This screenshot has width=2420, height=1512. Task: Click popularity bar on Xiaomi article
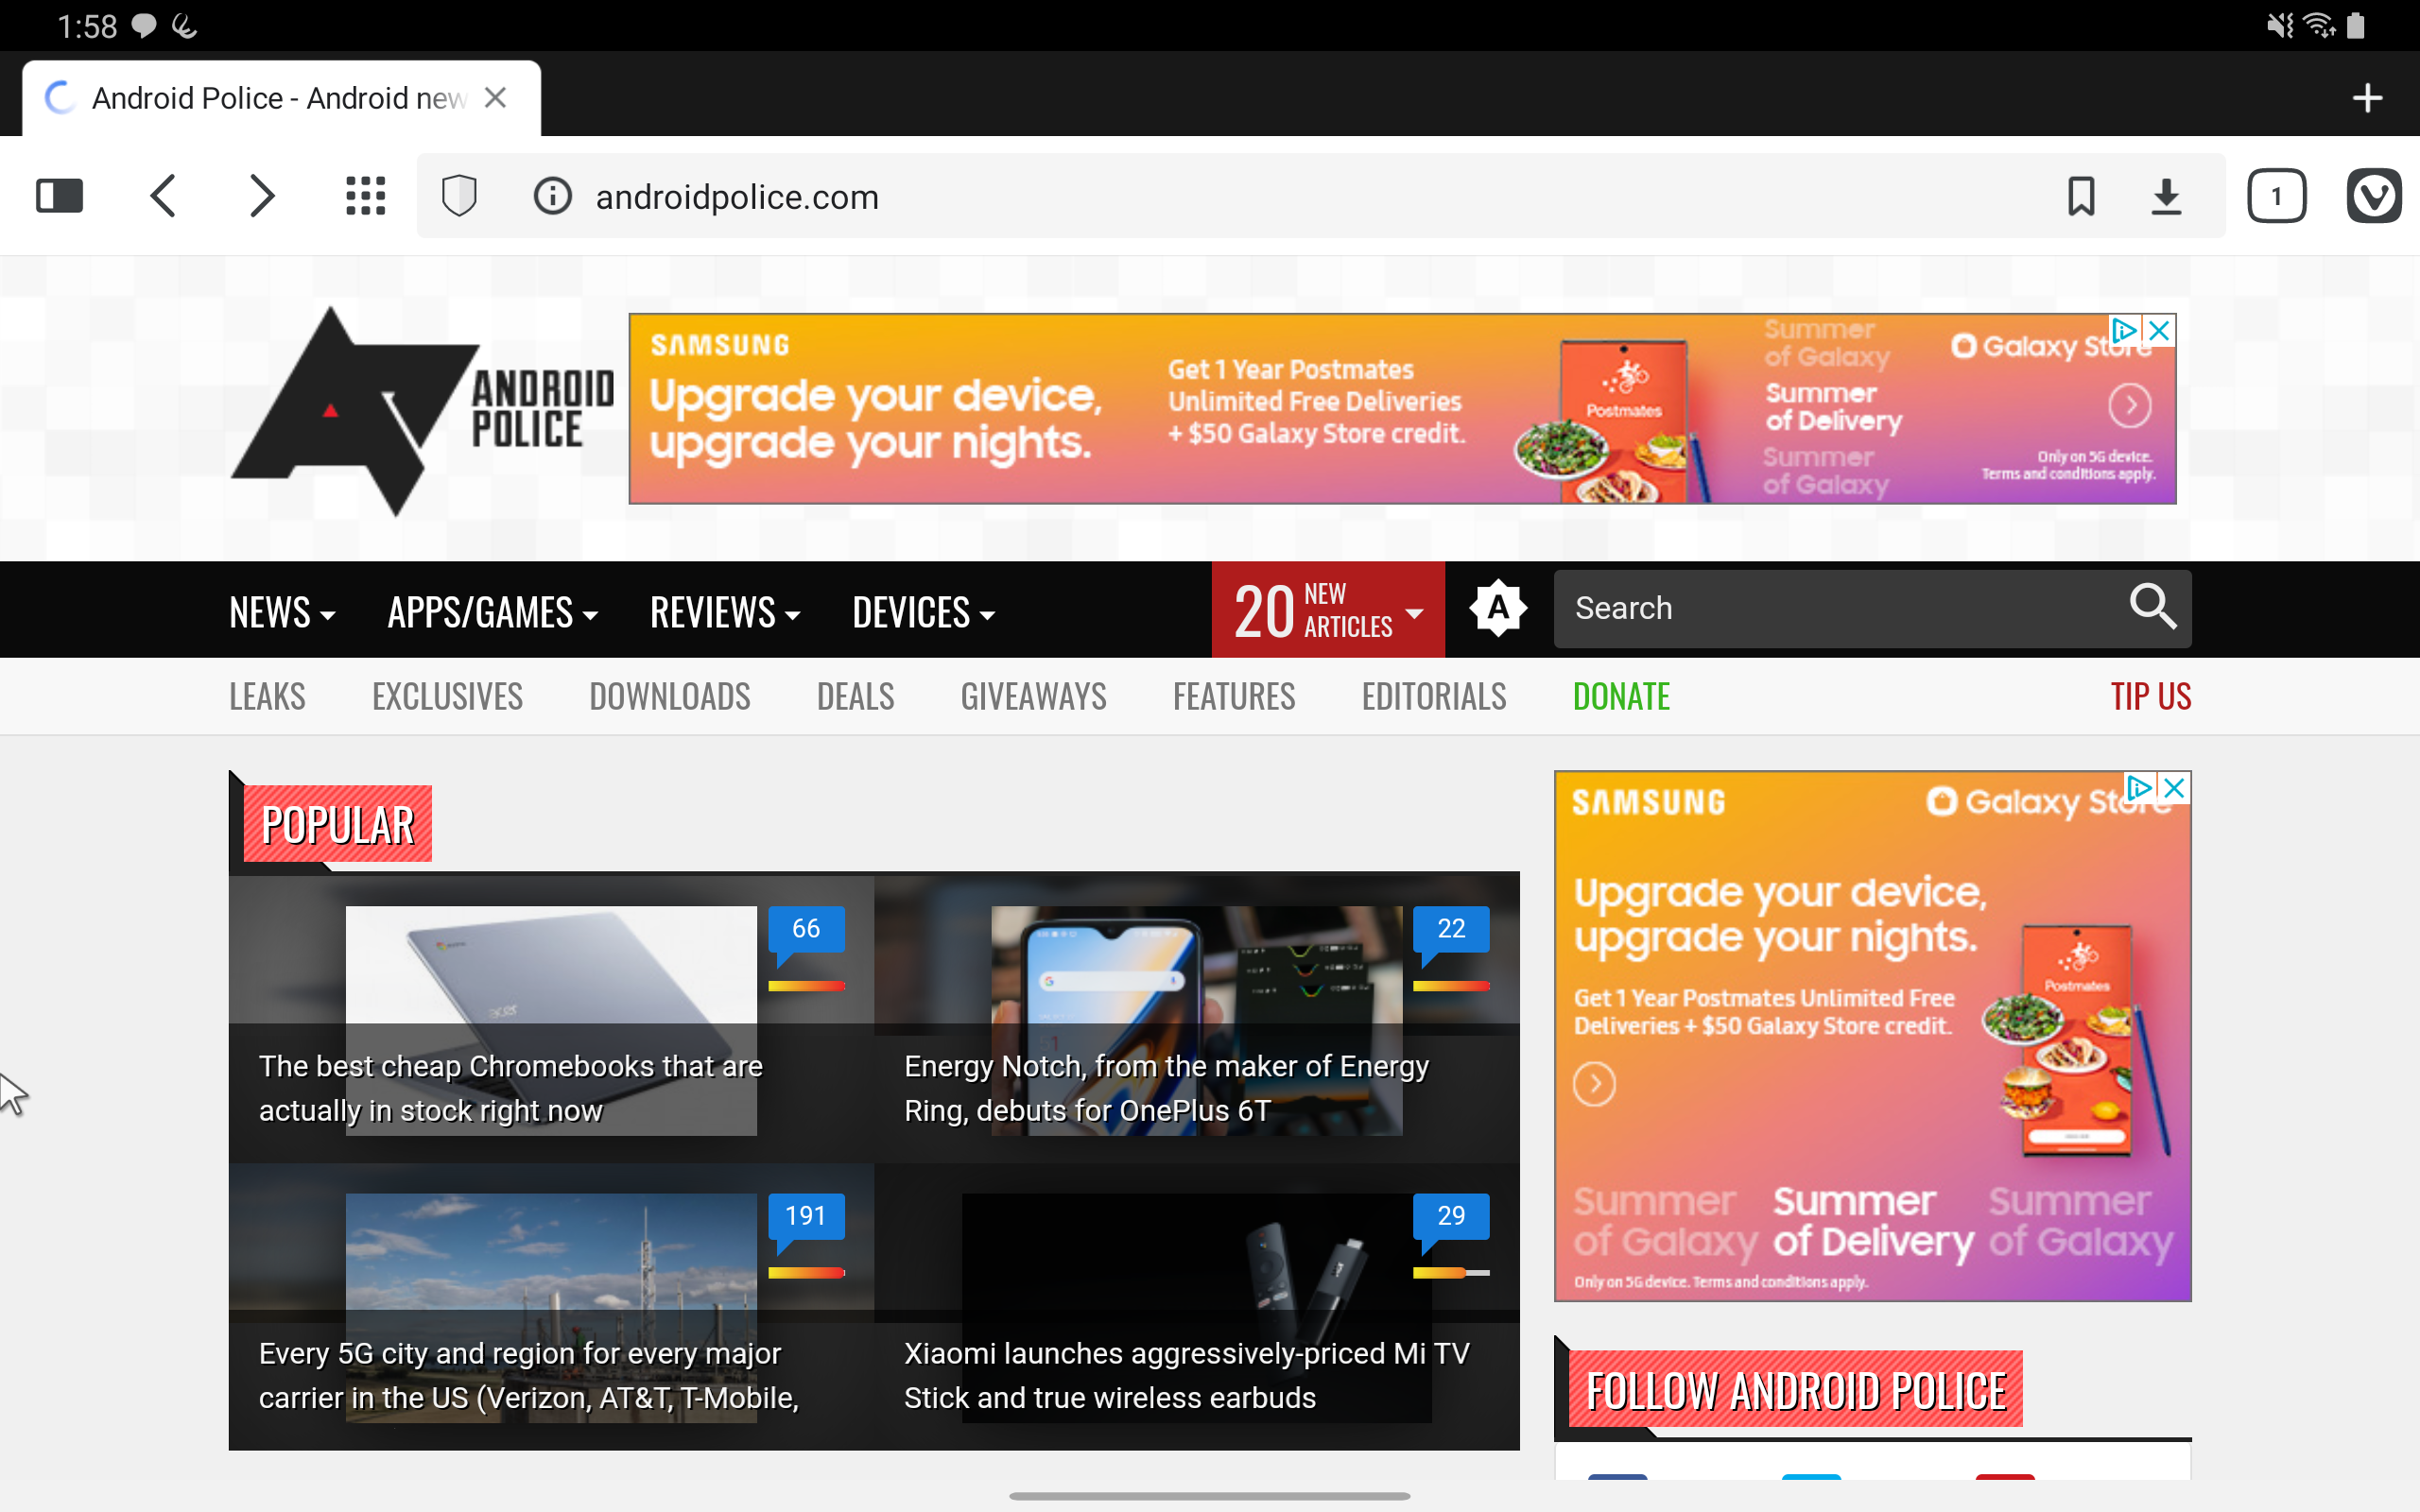point(1451,1273)
